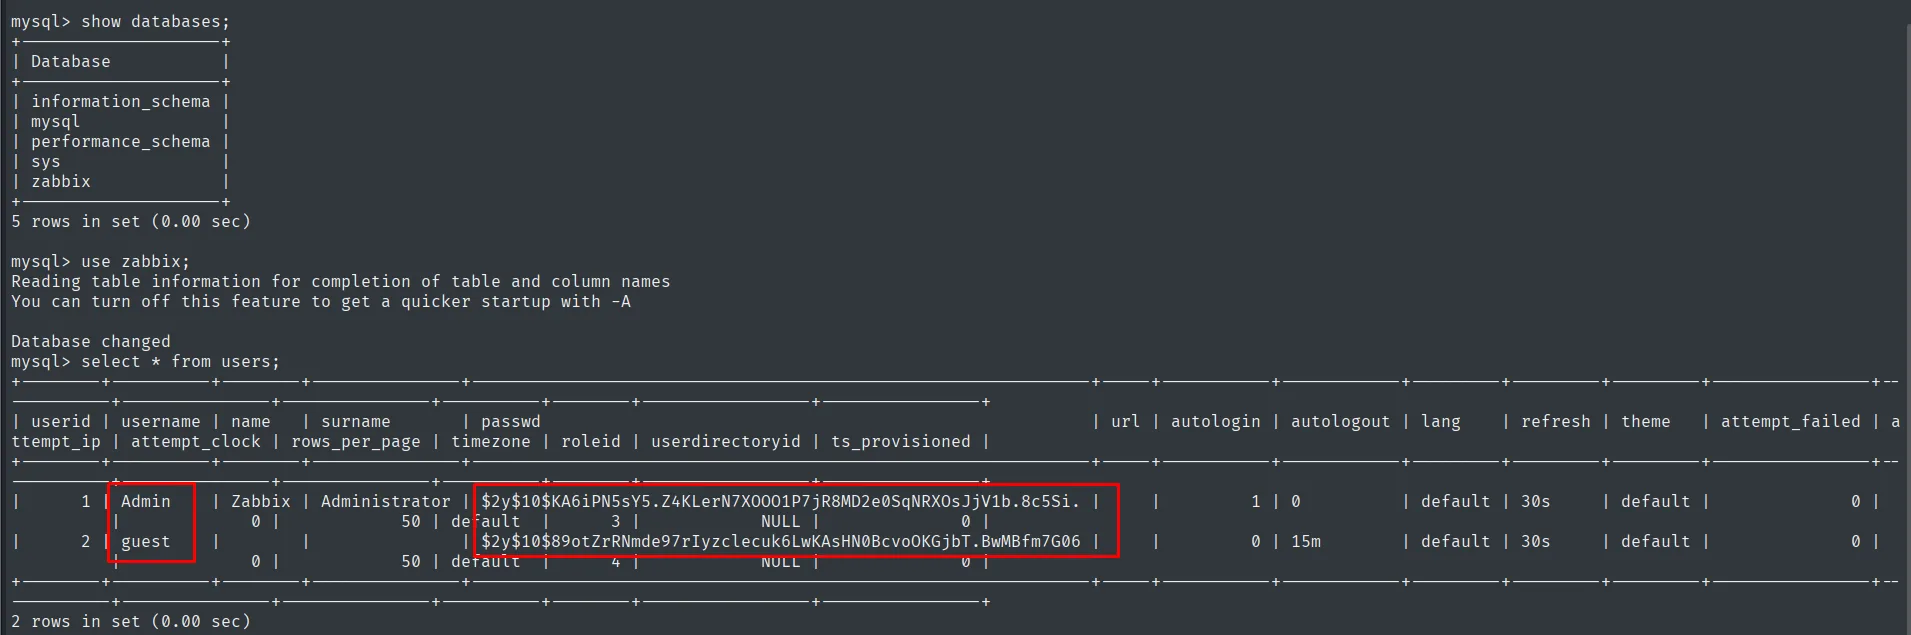Click the 'select * from users;' command
The width and height of the screenshot is (1911, 635).
(180, 362)
